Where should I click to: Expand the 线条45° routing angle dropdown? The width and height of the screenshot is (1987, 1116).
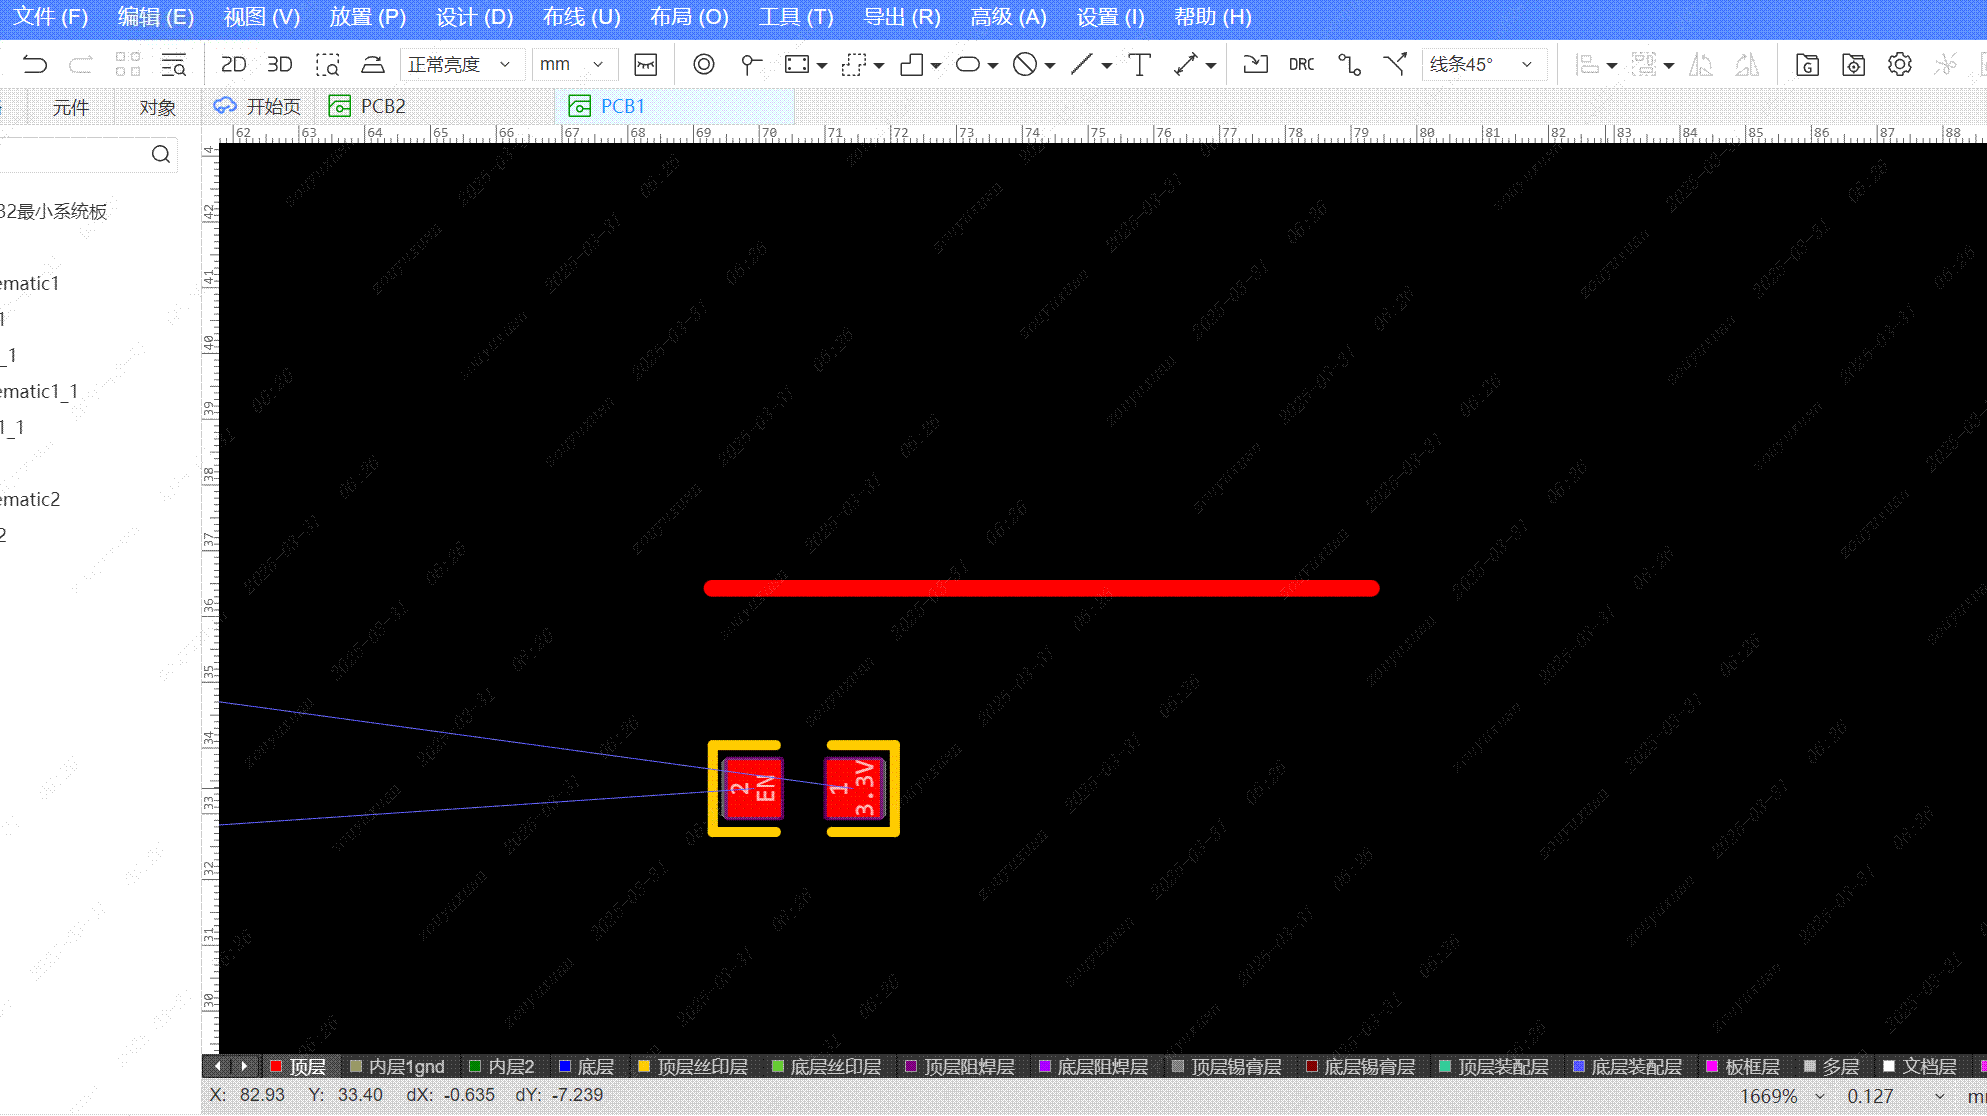(x=1482, y=65)
